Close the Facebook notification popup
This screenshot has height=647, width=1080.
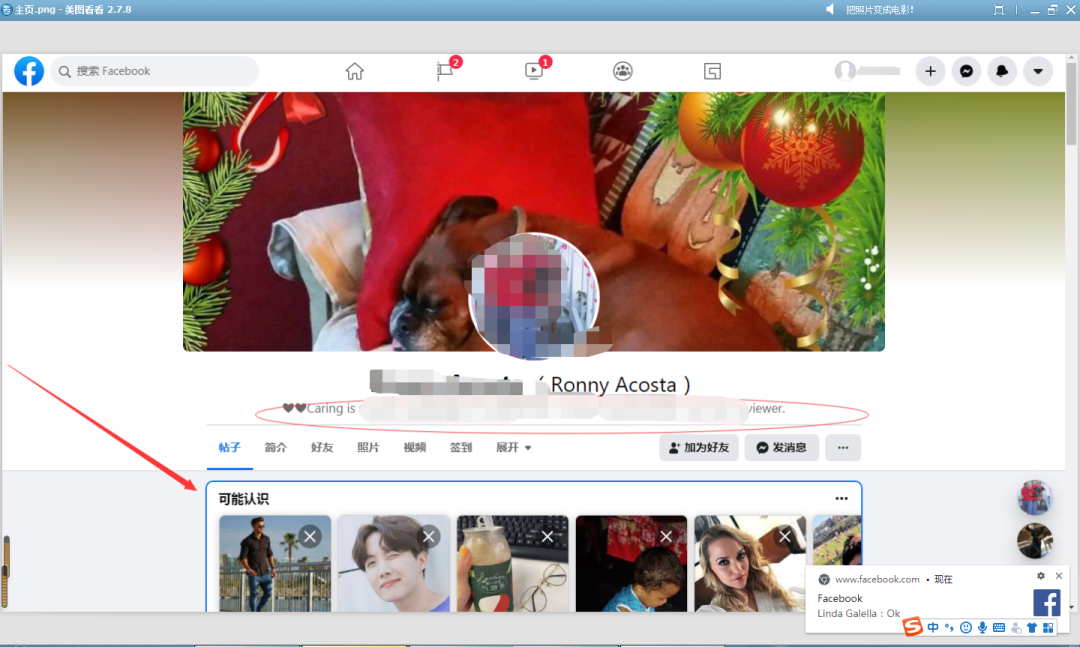coord(1059,576)
